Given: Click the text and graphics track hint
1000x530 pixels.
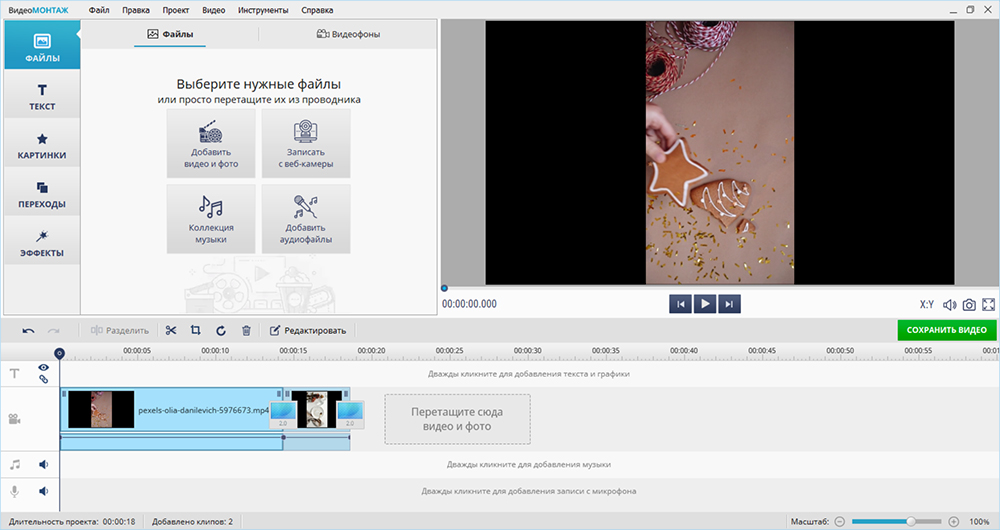Looking at the screenshot, I should pyautogui.click(x=529, y=374).
